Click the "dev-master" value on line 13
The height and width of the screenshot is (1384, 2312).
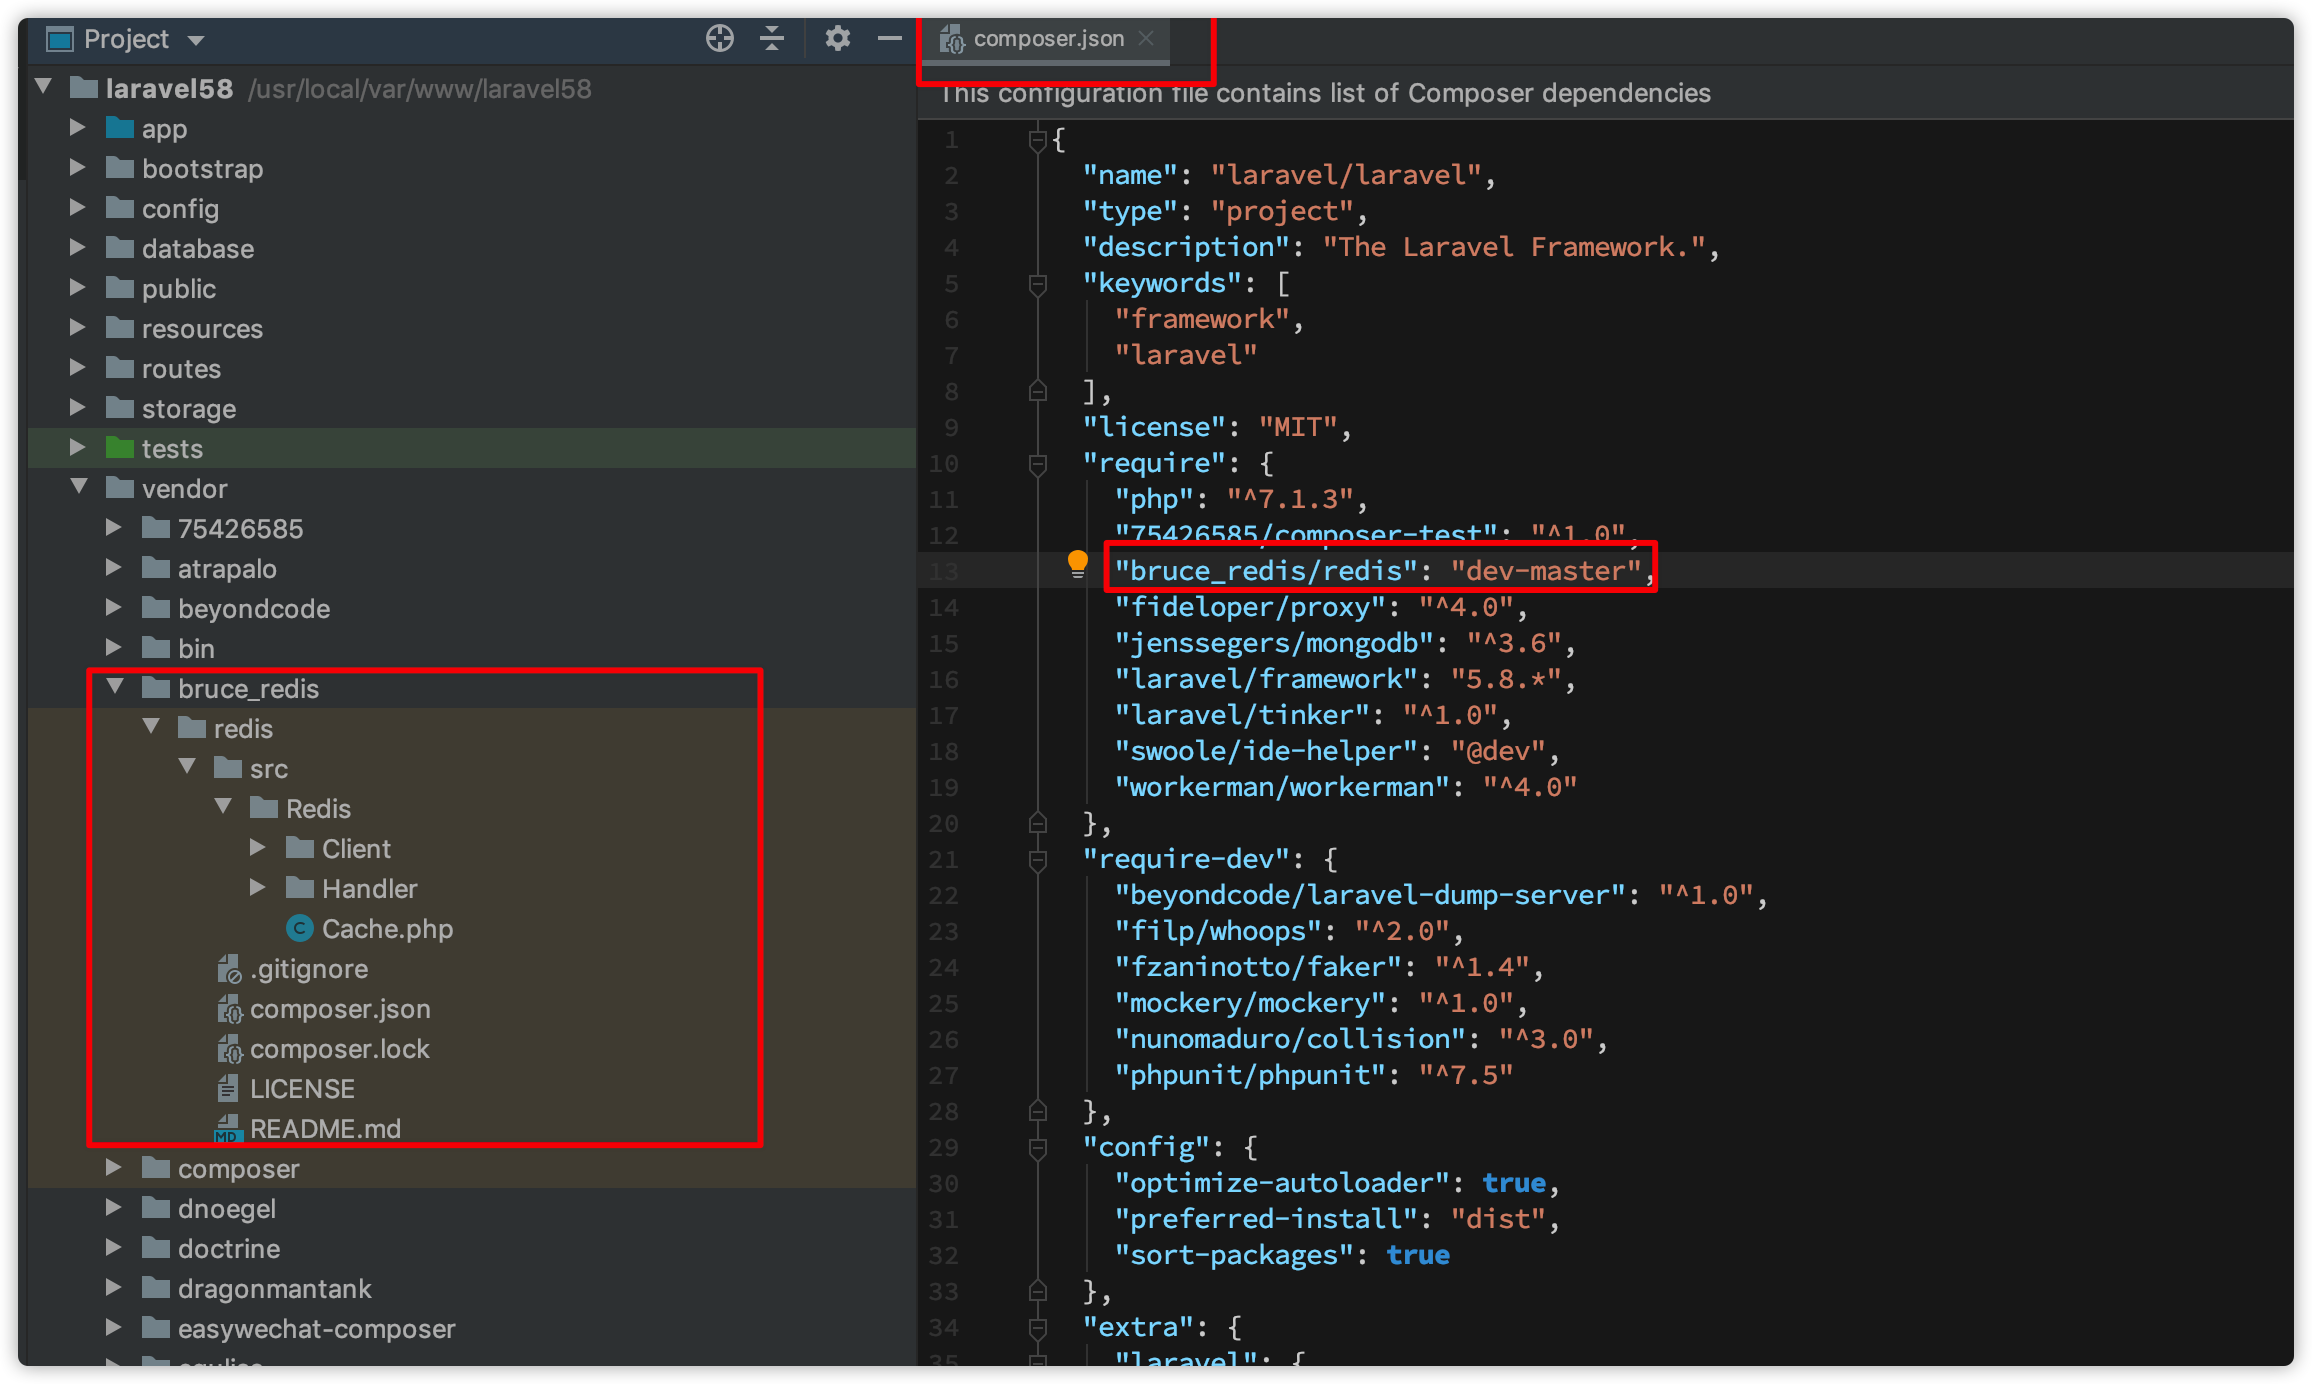[x=1545, y=571]
